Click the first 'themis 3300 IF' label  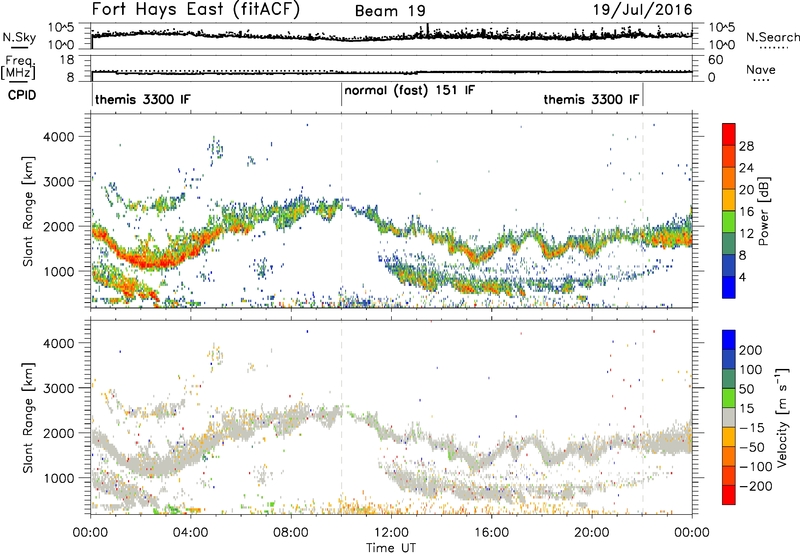142,99
